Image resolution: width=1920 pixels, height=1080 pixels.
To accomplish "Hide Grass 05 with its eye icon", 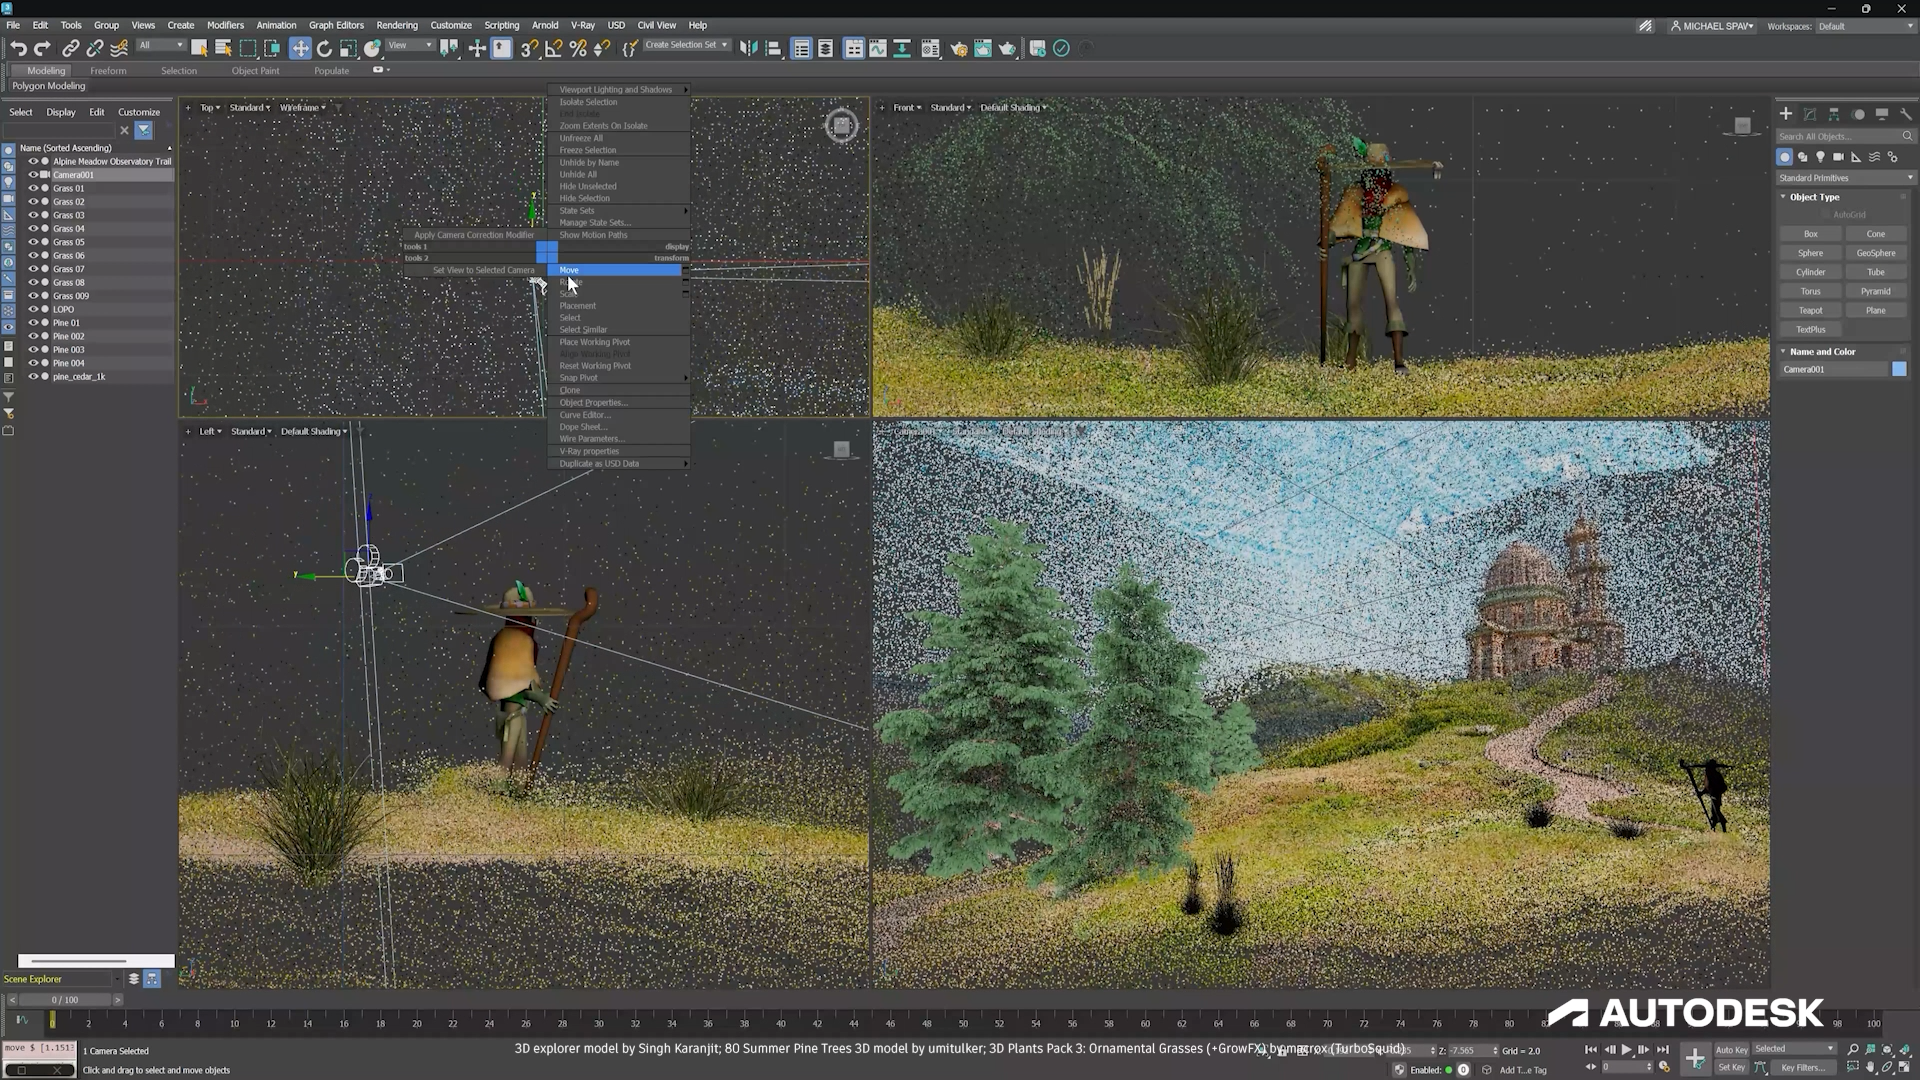I will (x=32, y=242).
